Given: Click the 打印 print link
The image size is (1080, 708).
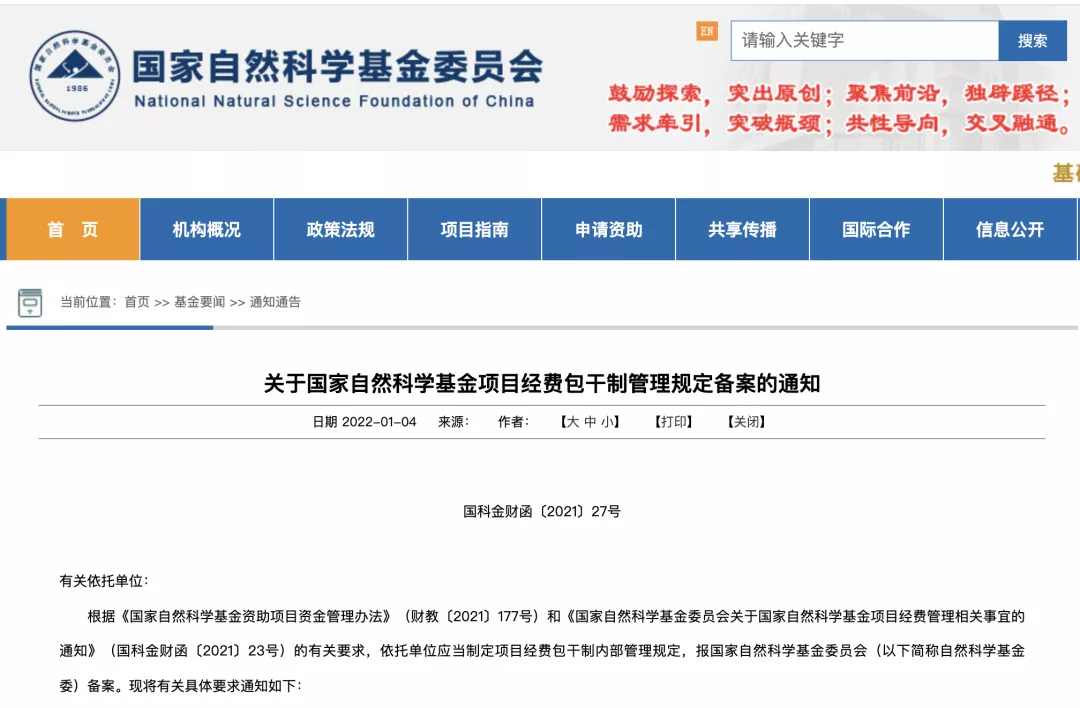Looking at the screenshot, I should [x=673, y=422].
